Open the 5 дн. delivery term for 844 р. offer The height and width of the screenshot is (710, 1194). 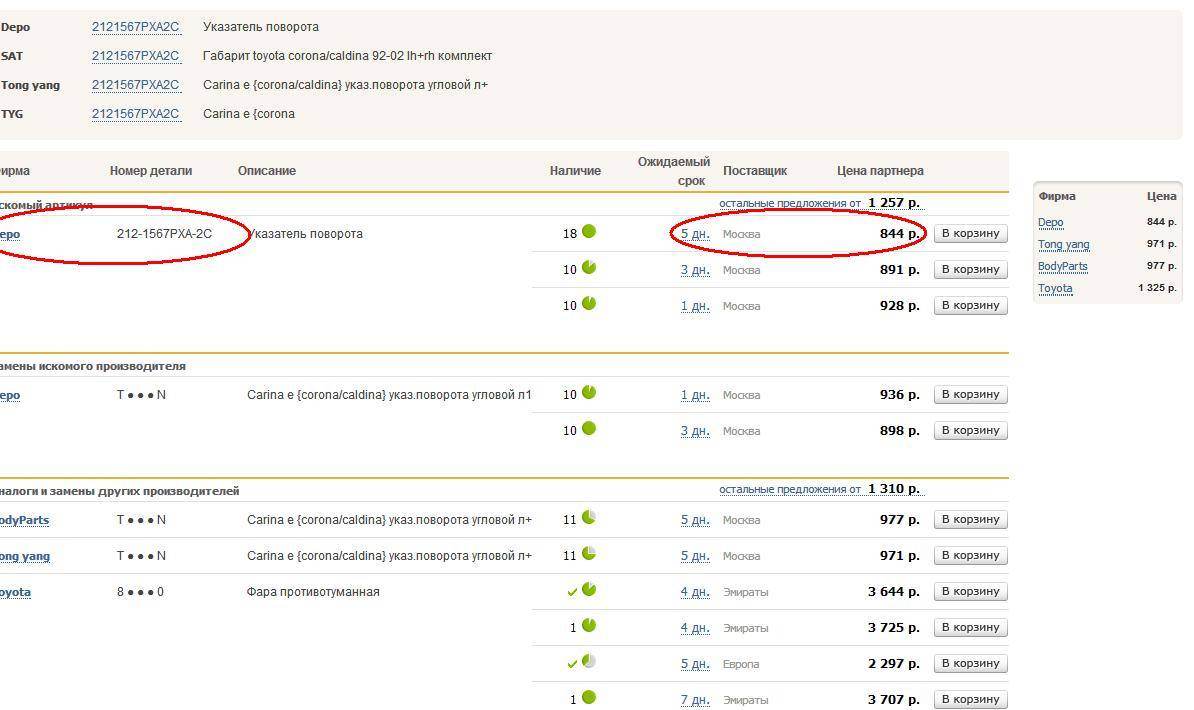695,234
